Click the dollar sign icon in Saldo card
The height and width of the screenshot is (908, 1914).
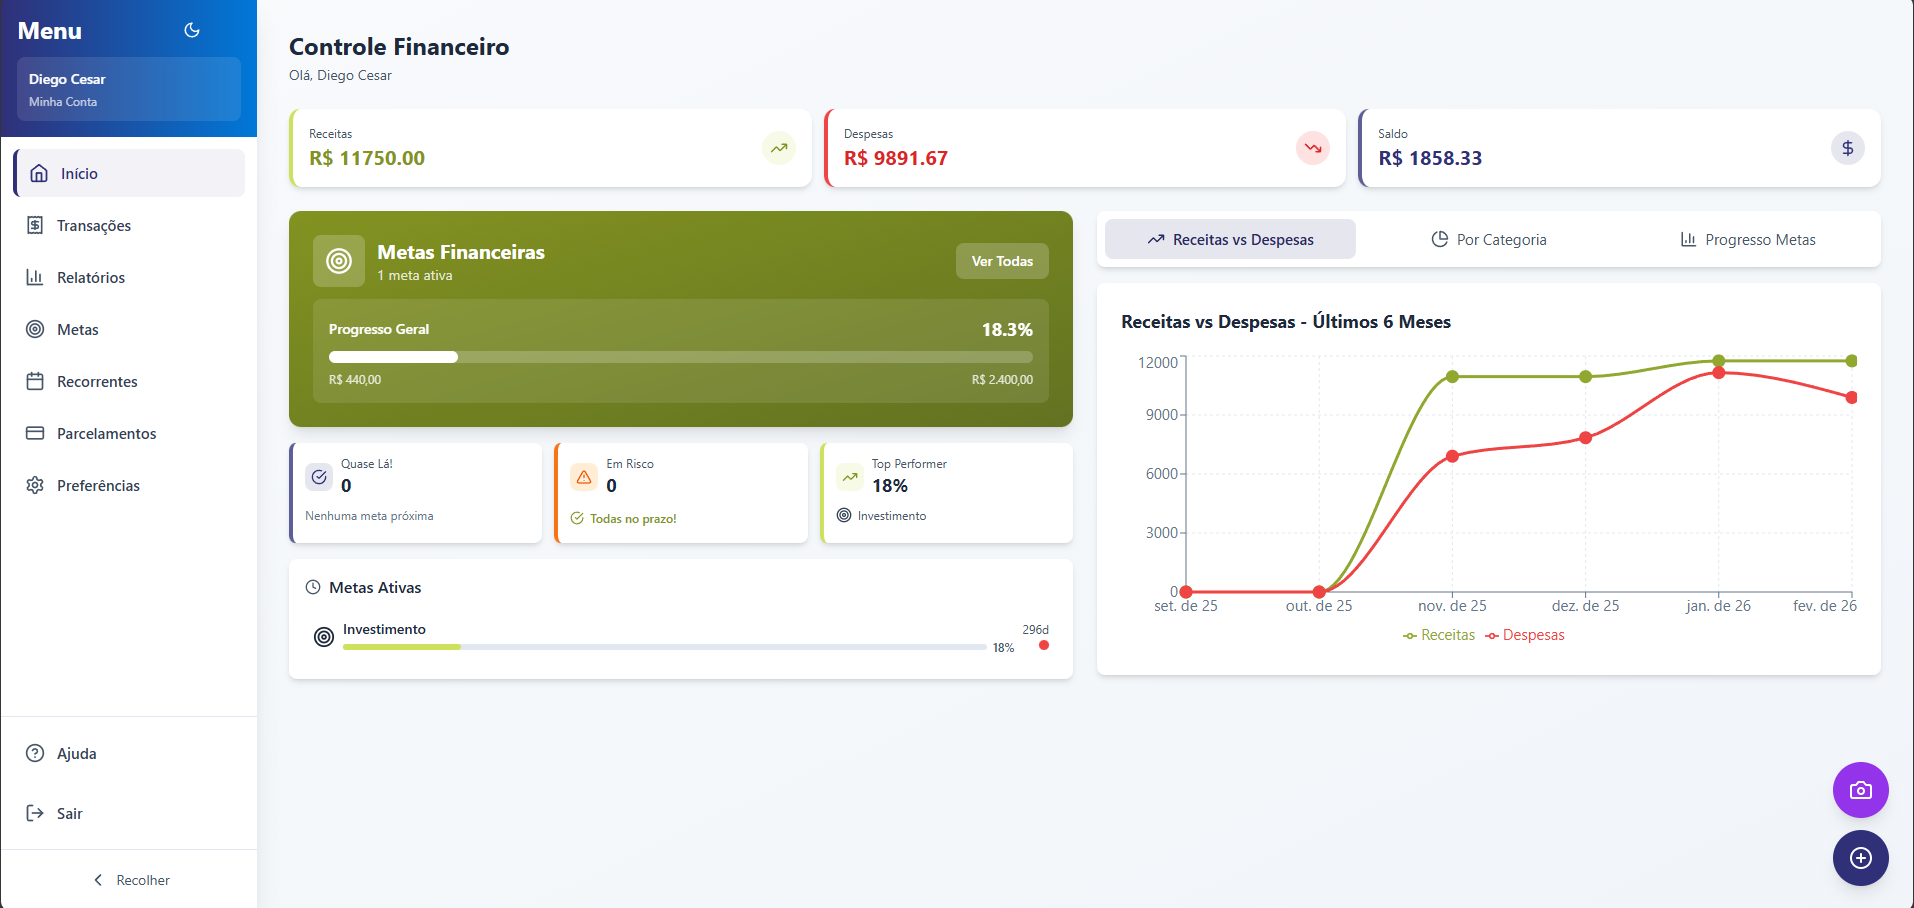[x=1847, y=148]
